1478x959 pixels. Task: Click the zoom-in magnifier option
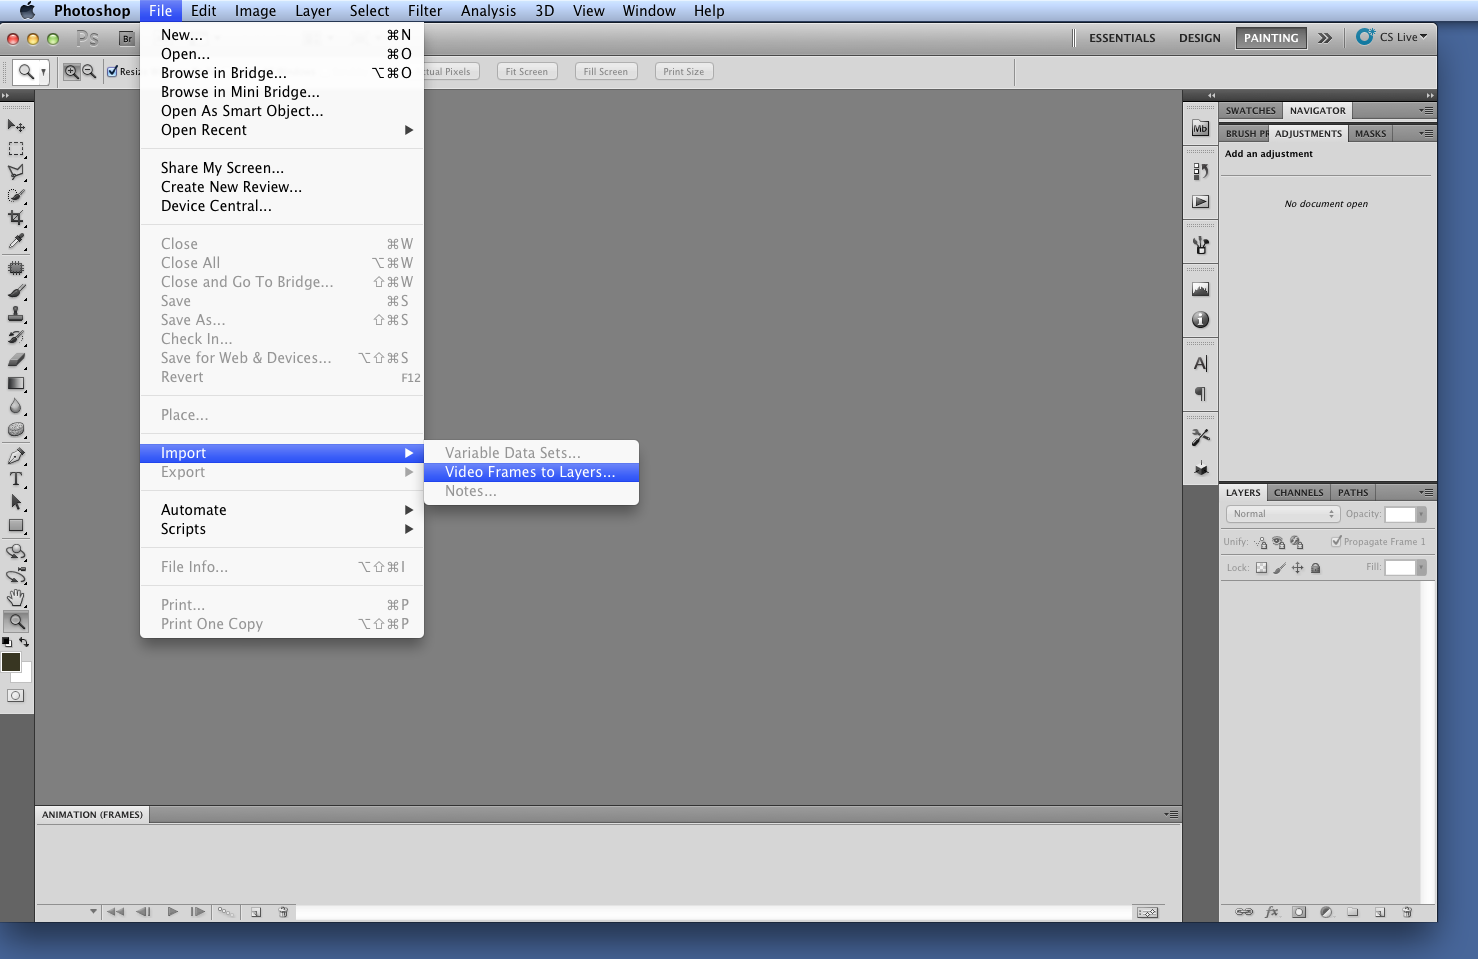[x=71, y=72]
